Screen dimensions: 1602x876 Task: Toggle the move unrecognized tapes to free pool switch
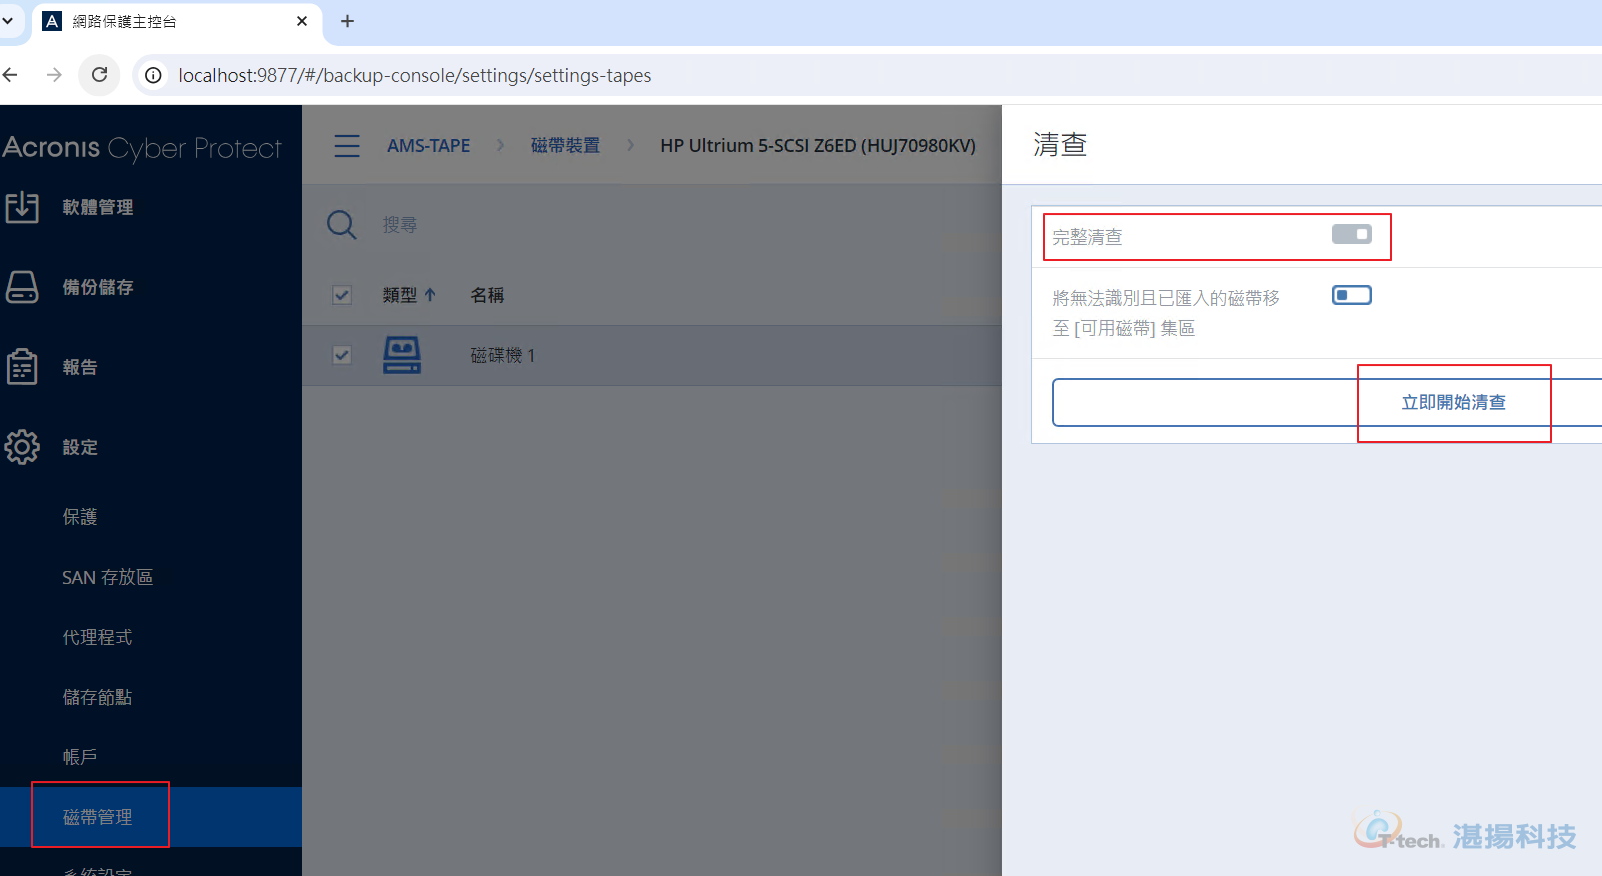tap(1352, 295)
